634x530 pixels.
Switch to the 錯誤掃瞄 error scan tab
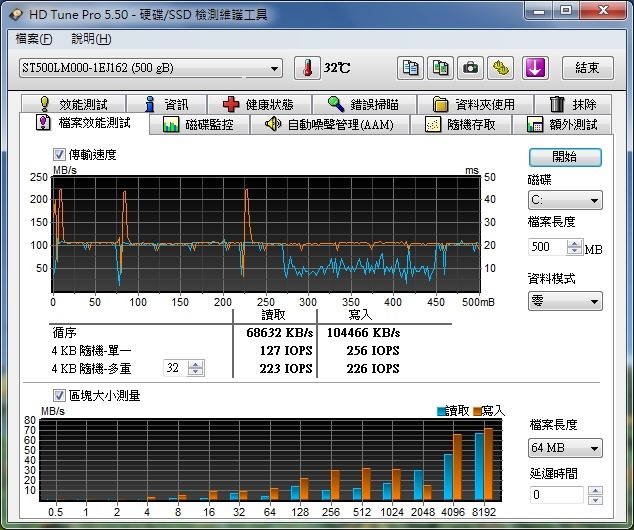pos(364,104)
